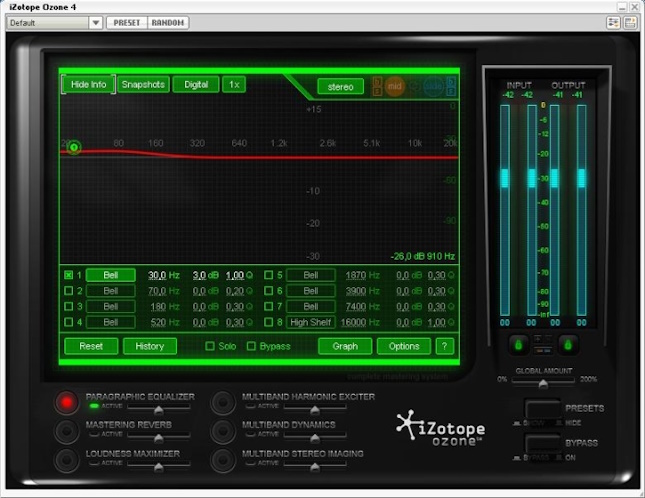Image resolution: width=645 pixels, height=498 pixels.
Task: Select the orange mid channel button
Action: (394, 86)
